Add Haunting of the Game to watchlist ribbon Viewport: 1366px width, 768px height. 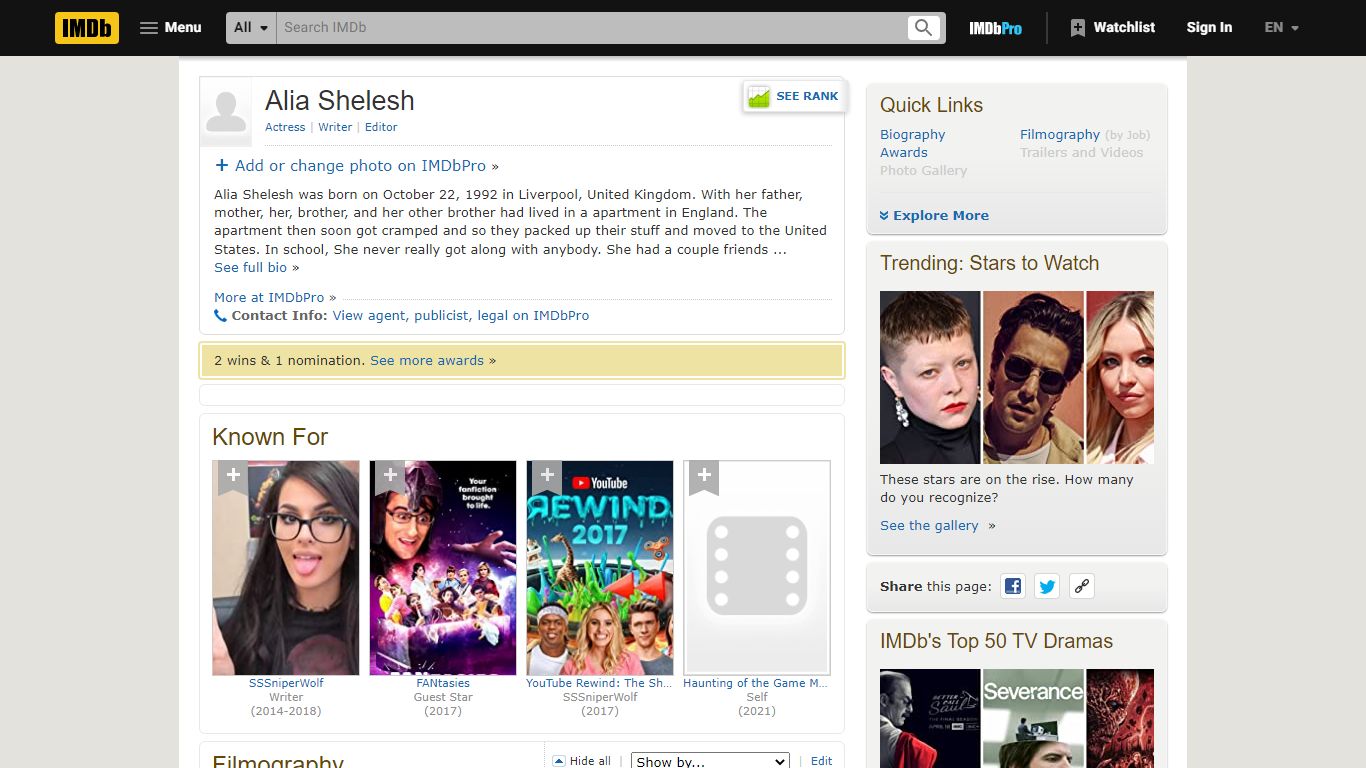[704, 477]
